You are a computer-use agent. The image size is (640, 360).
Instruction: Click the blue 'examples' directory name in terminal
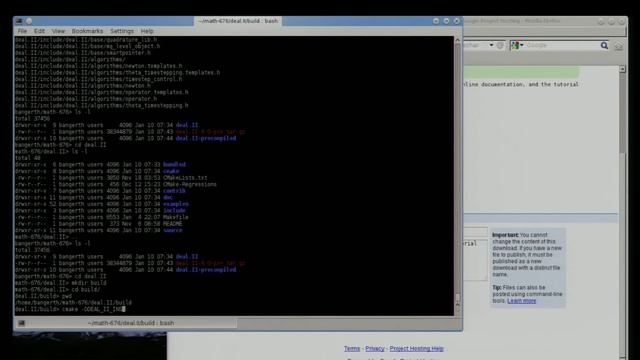176,204
